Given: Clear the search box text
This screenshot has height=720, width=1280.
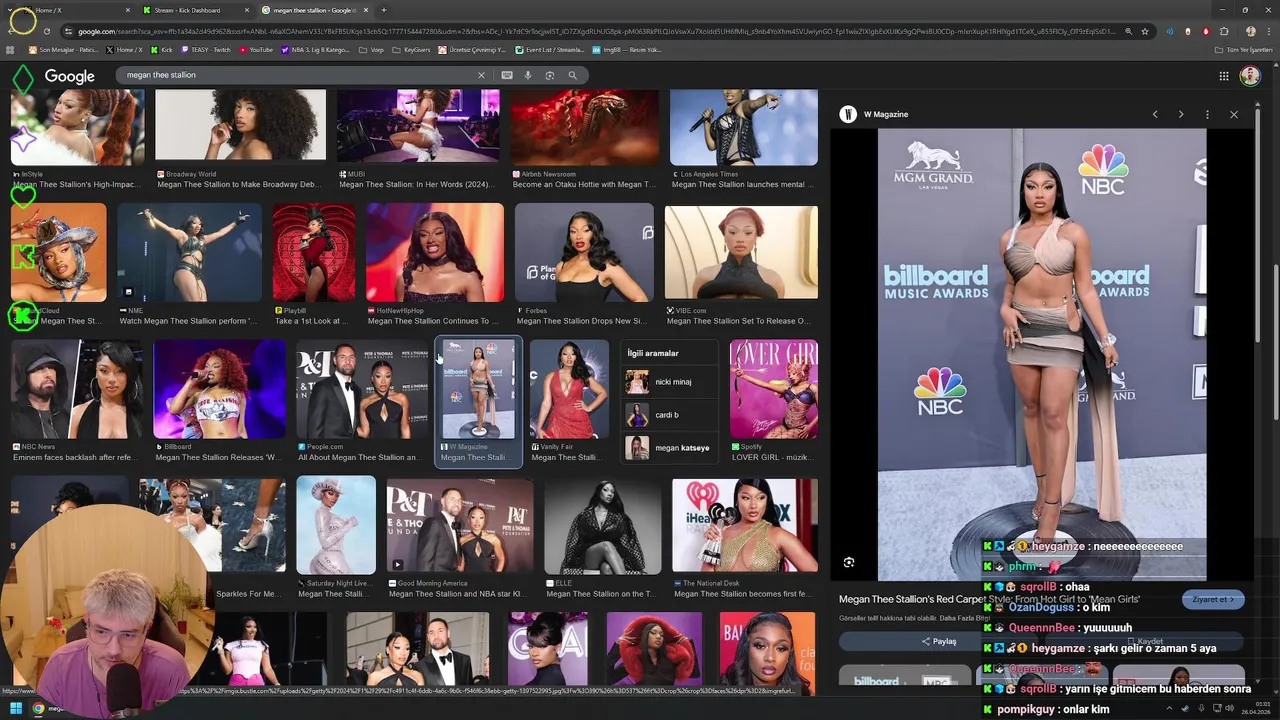Looking at the screenshot, I should (481, 75).
